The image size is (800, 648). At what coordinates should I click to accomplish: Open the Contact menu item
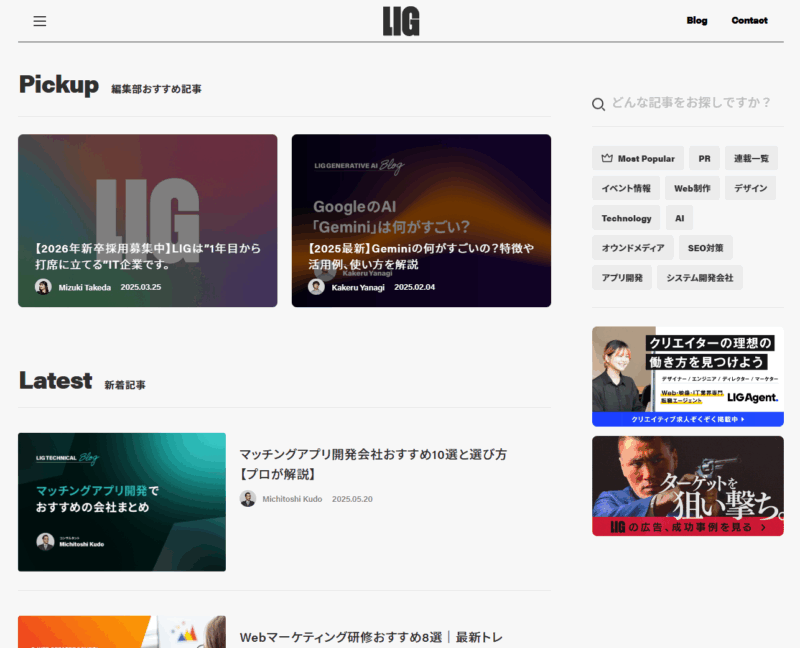click(x=749, y=20)
